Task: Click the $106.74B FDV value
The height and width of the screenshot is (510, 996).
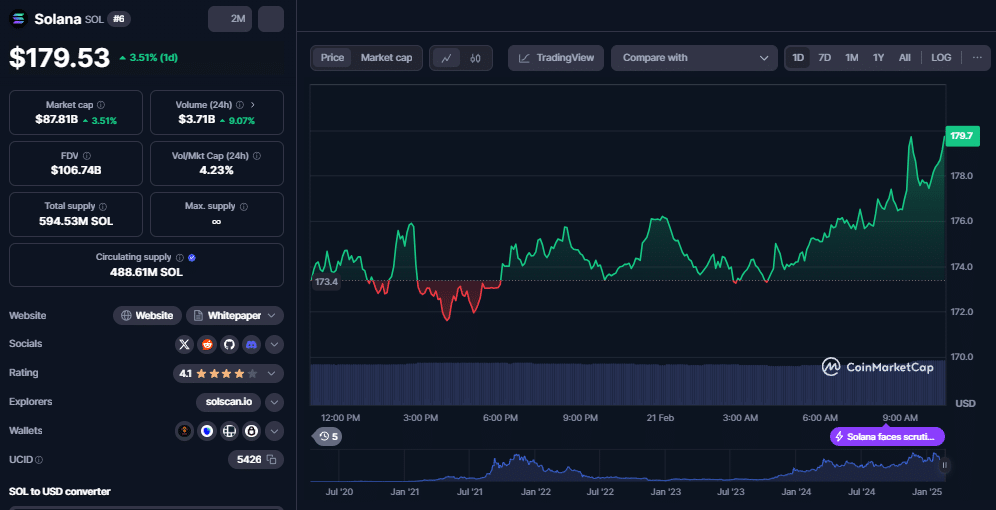Action: pos(76,170)
